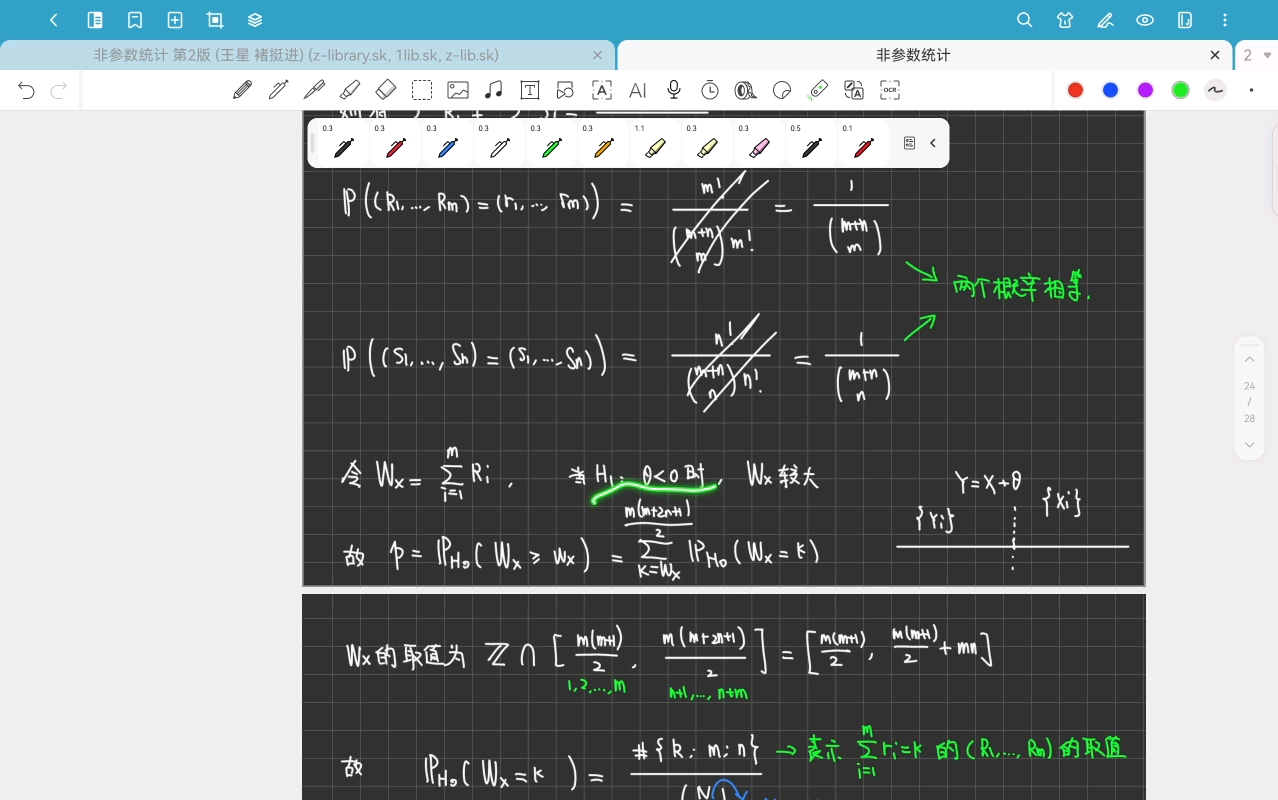Screen dimensions: 1278x800
Task: Click the crop/fit page icon
Action: pos(215,20)
